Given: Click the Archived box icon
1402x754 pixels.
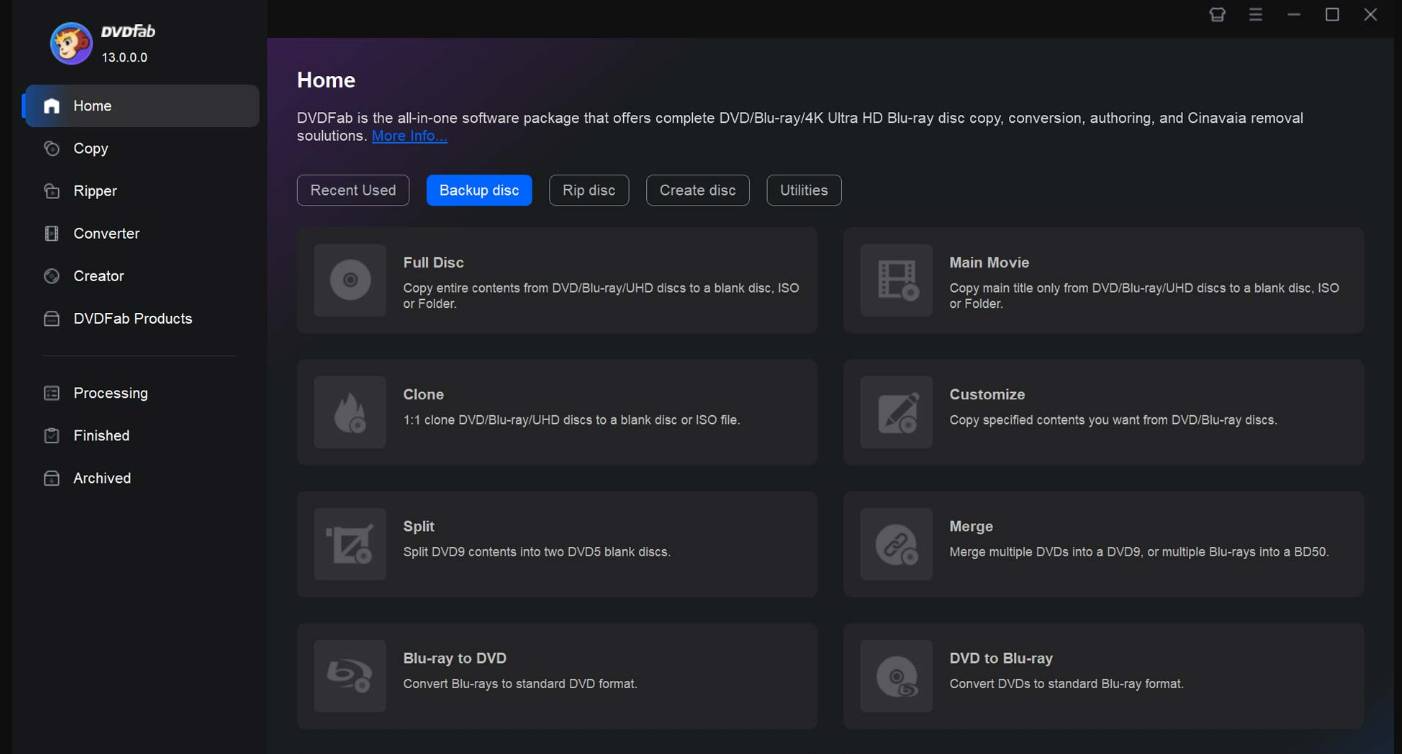Looking at the screenshot, I should [x=52, y=478].
